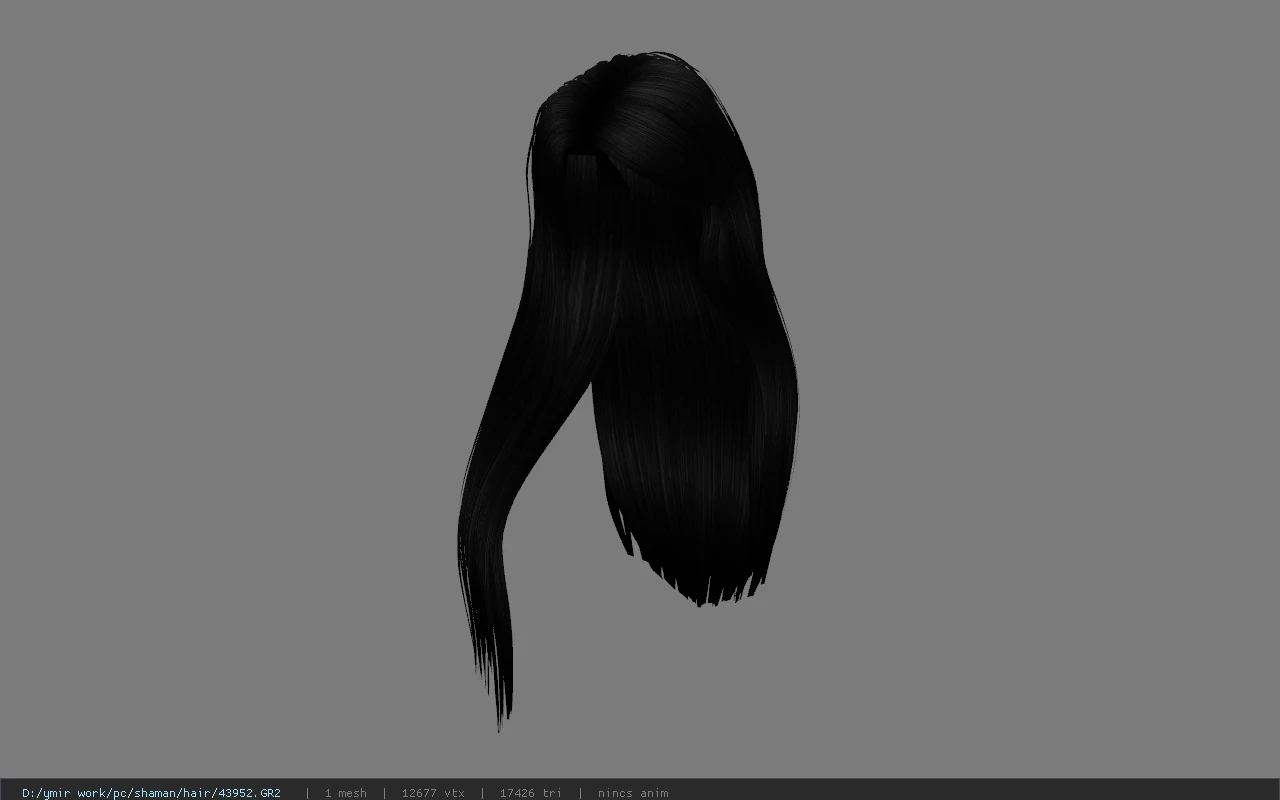Click the '1 mesh' status entry
The image size is (1280, 800).
pos(346,793)
